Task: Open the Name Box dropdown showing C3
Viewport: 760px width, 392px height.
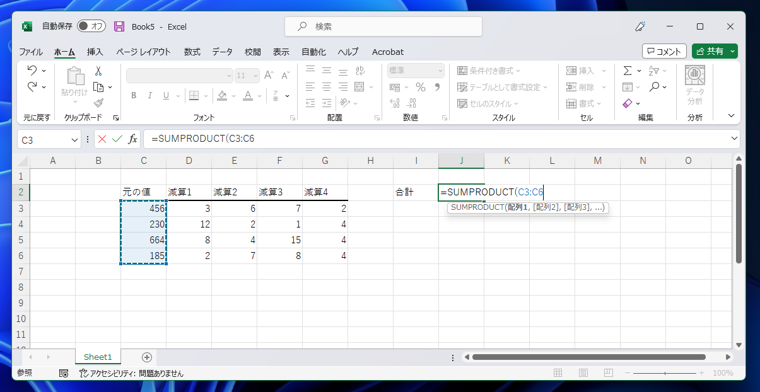Action: (75, 140)
